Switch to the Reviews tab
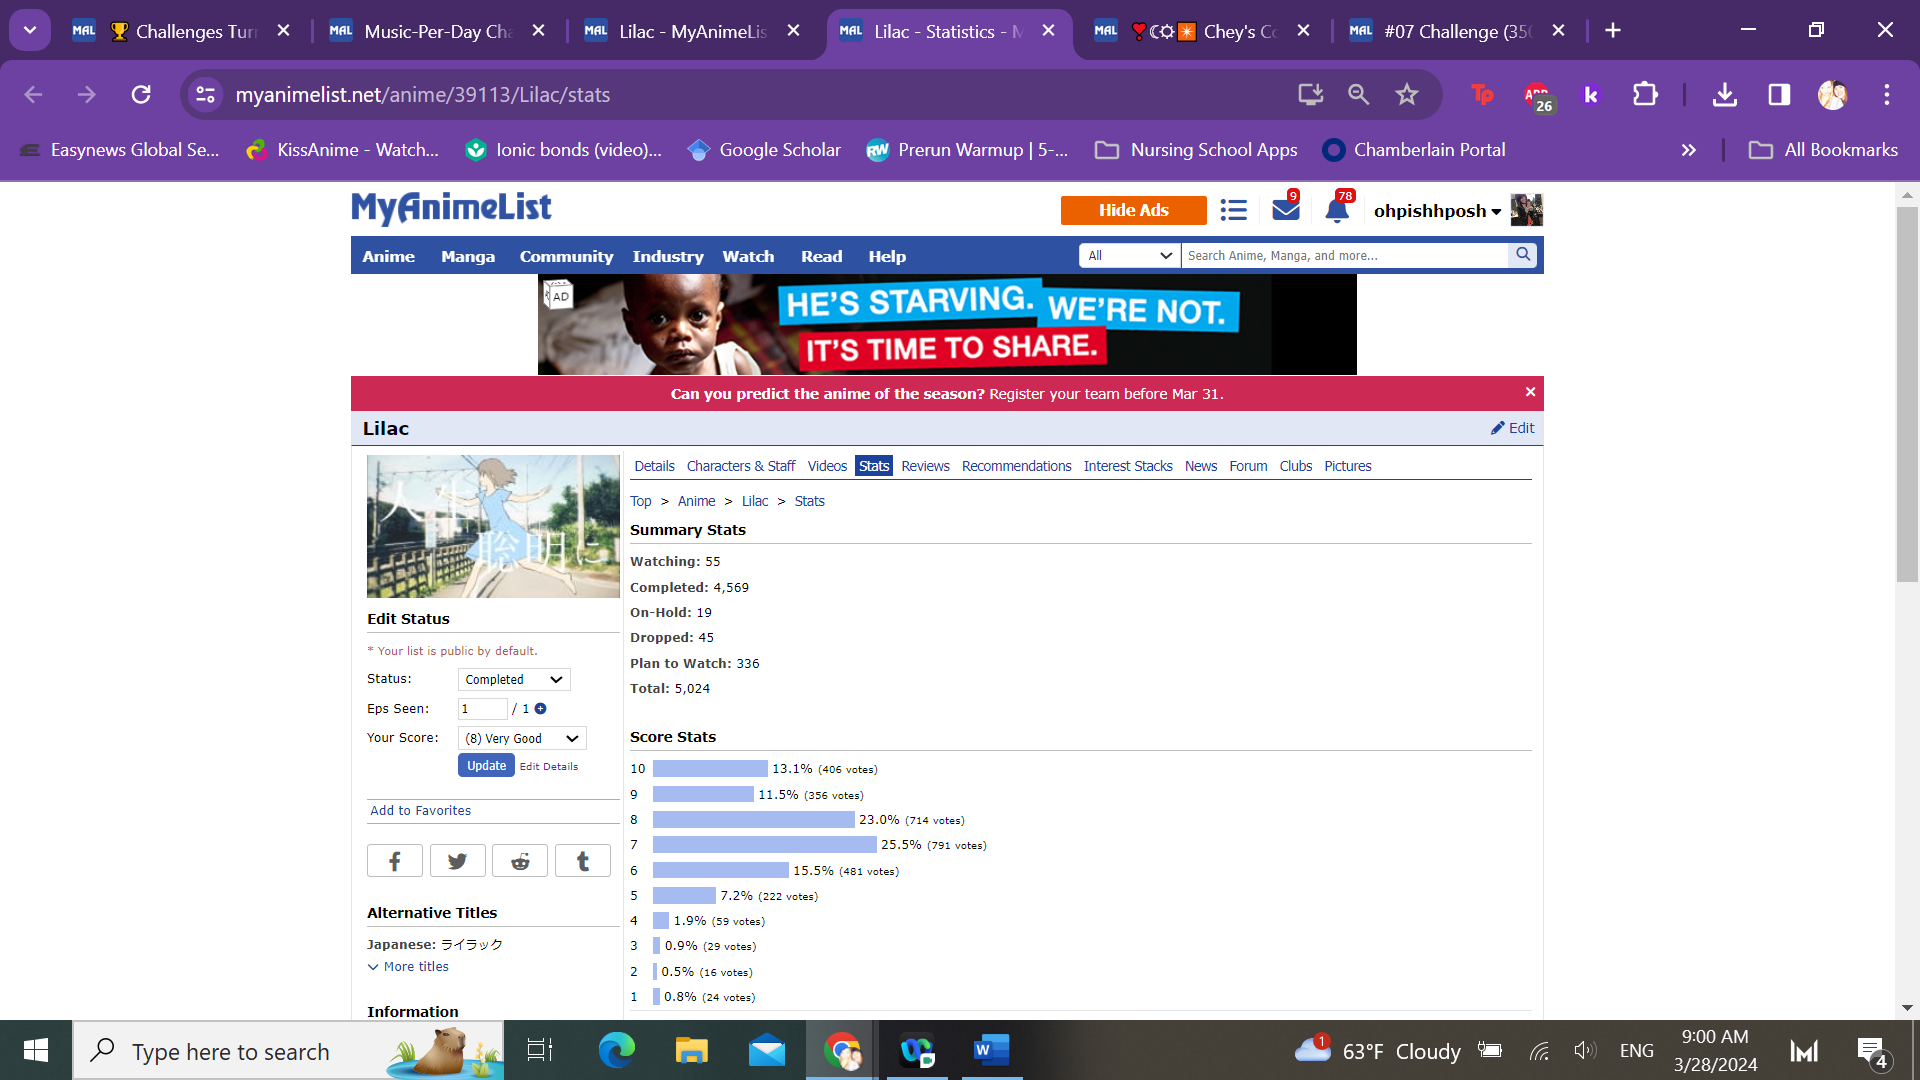The image size is (1920, 1080). (x=925, y=466)
